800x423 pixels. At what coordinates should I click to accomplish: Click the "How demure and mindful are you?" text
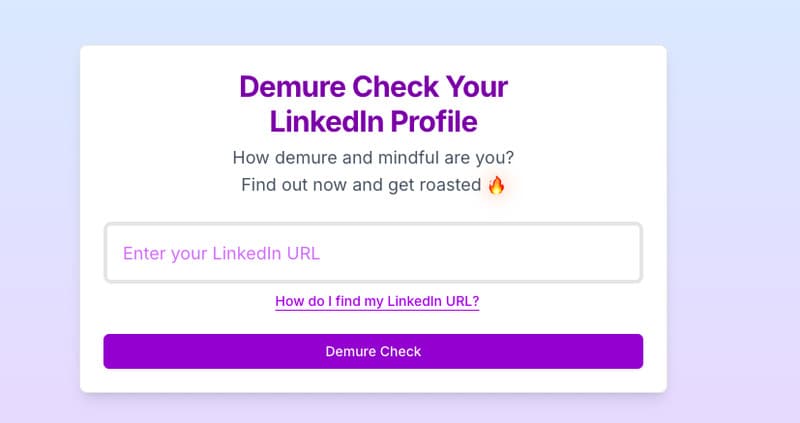tap(373, 157)
